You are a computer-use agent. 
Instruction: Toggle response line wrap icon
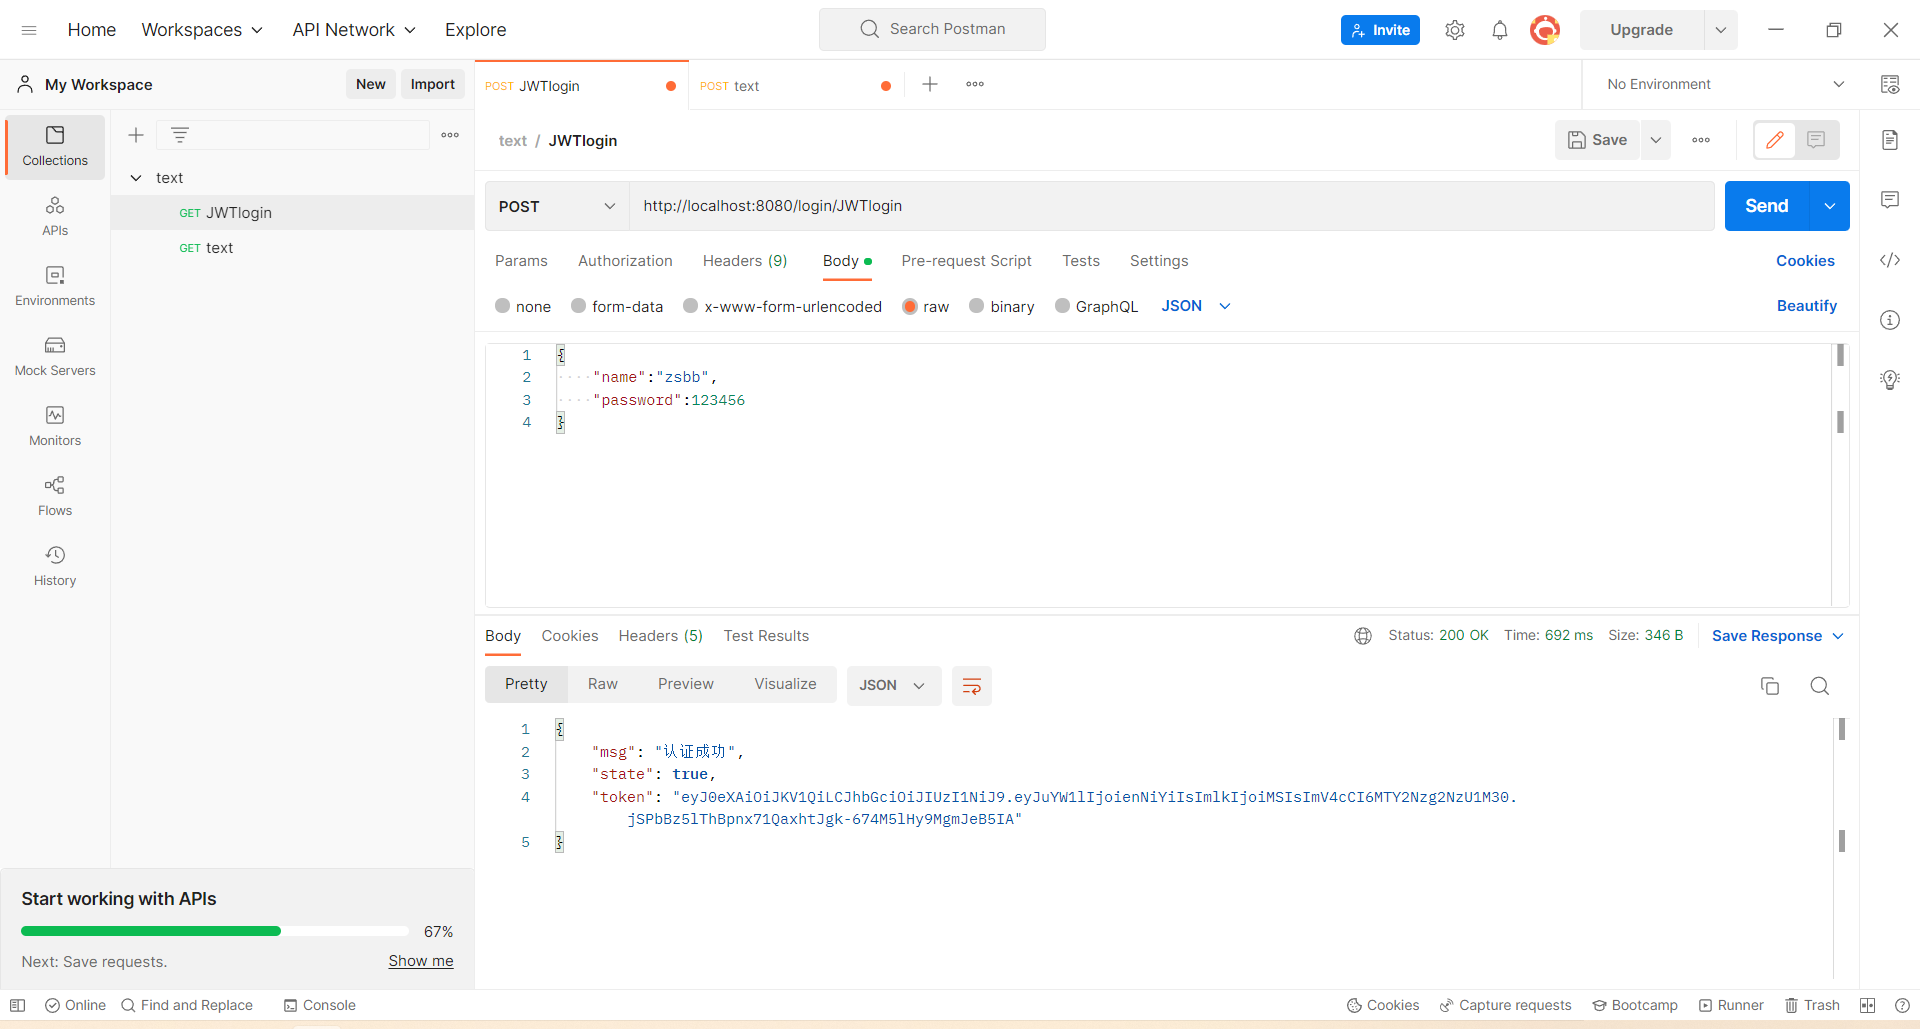coord(972,686)
